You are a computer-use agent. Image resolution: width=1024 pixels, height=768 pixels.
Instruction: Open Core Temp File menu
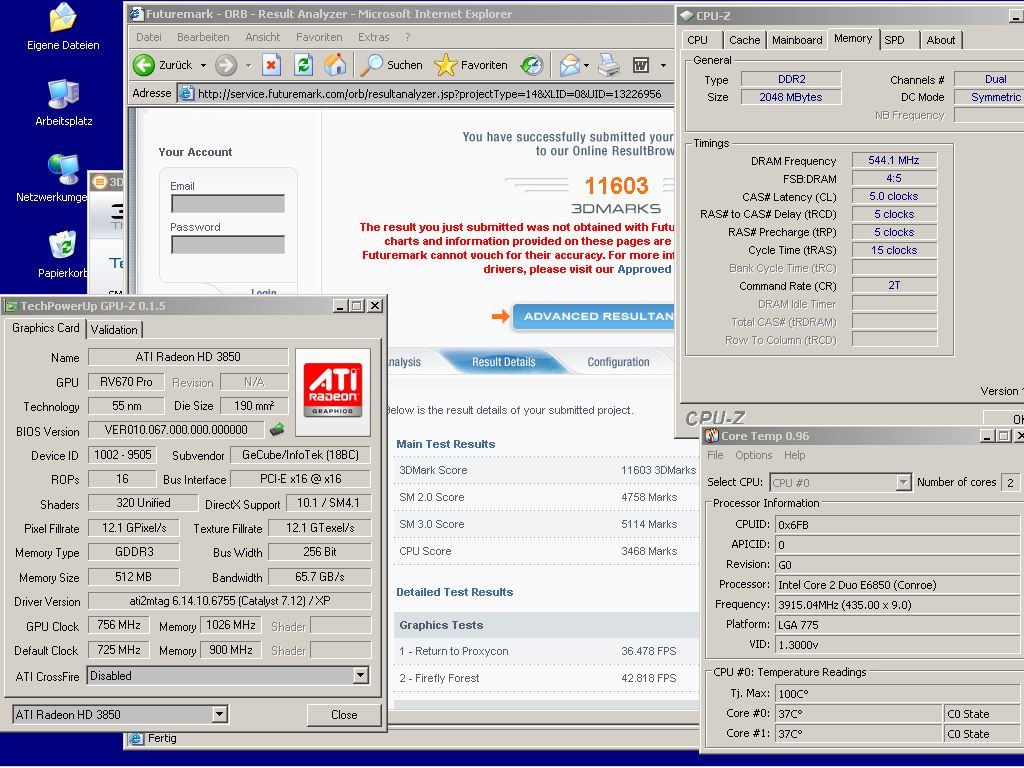pos(715,455)
